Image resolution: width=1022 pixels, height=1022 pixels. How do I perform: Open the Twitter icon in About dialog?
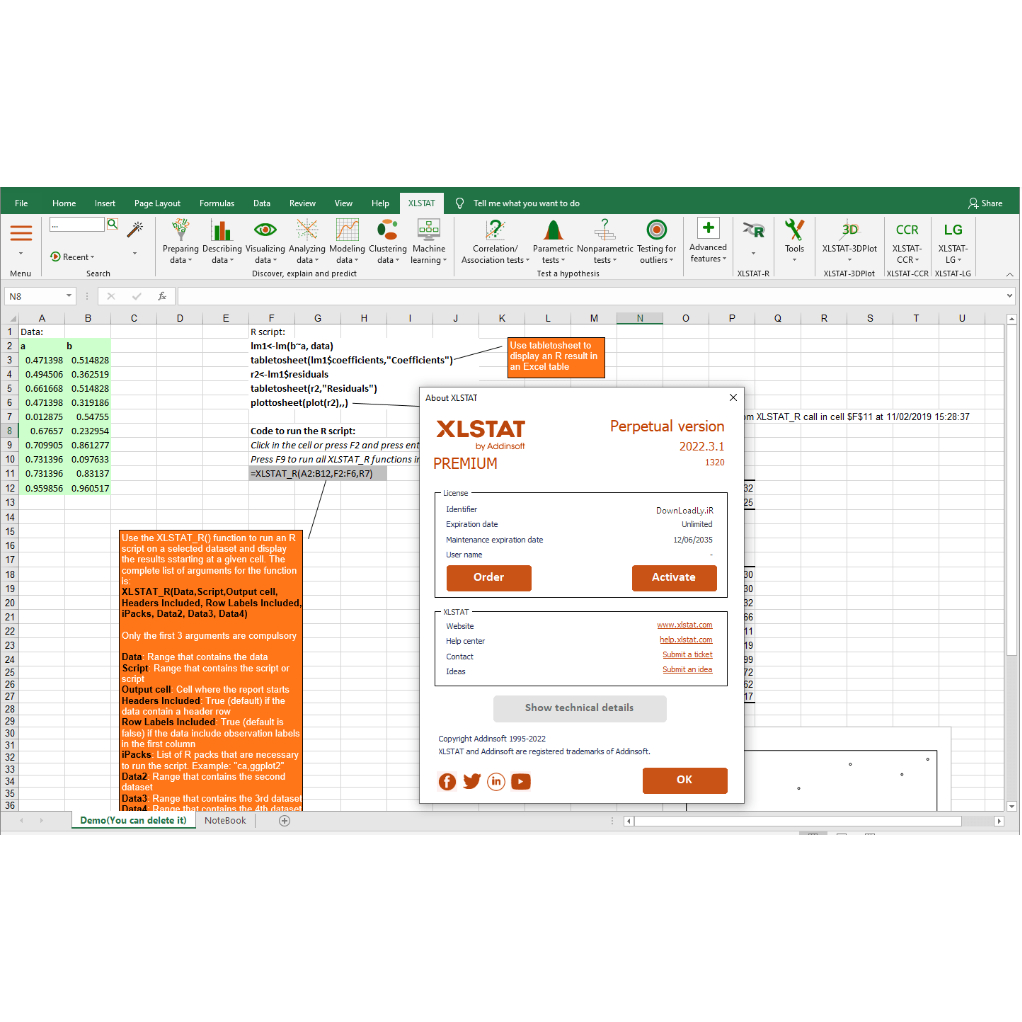tap(472, 781)
